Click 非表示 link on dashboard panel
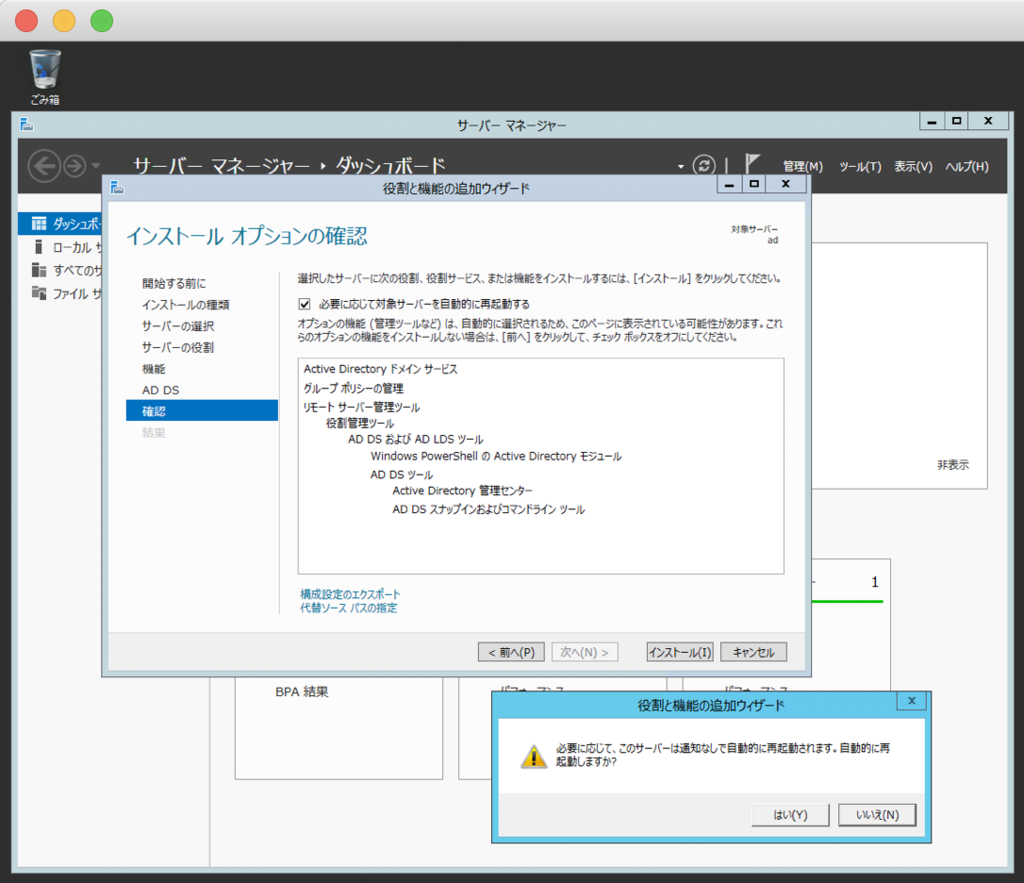The image size is (1024, 883). [953, 465]
